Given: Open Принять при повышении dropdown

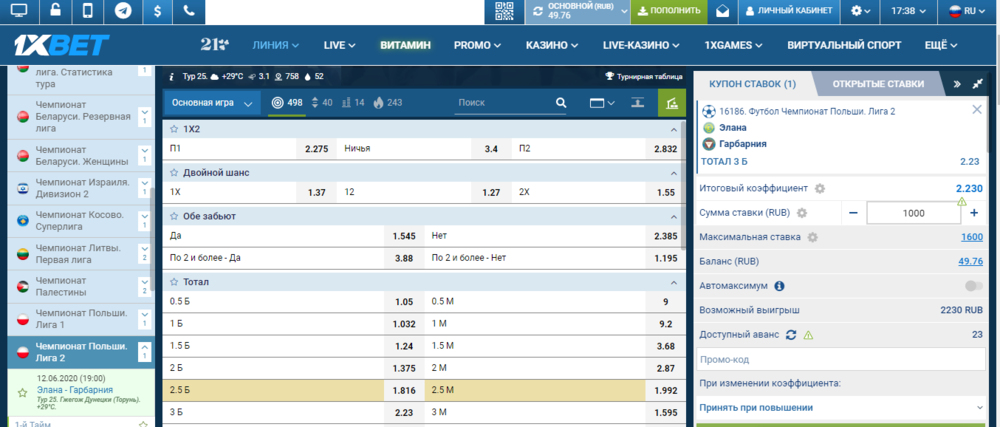Looking at the screenshot, I should (841, 407).
